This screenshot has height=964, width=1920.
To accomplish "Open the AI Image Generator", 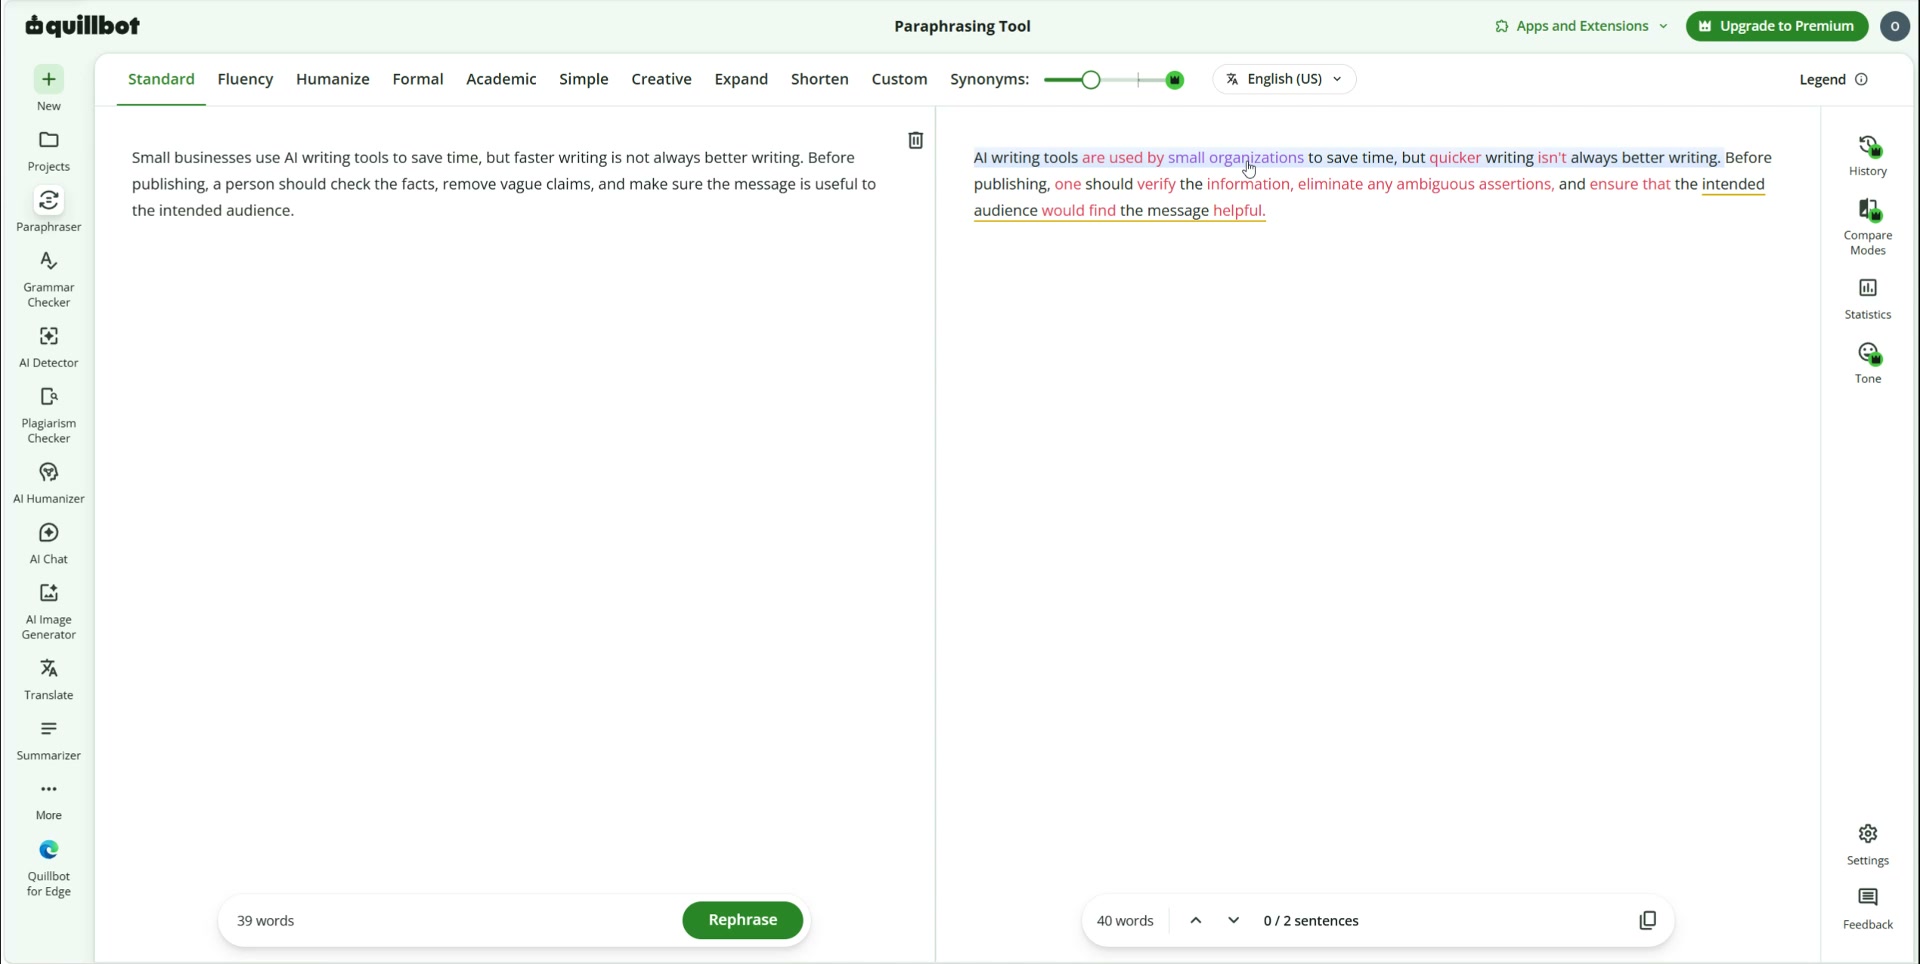I will pos(48,611).
